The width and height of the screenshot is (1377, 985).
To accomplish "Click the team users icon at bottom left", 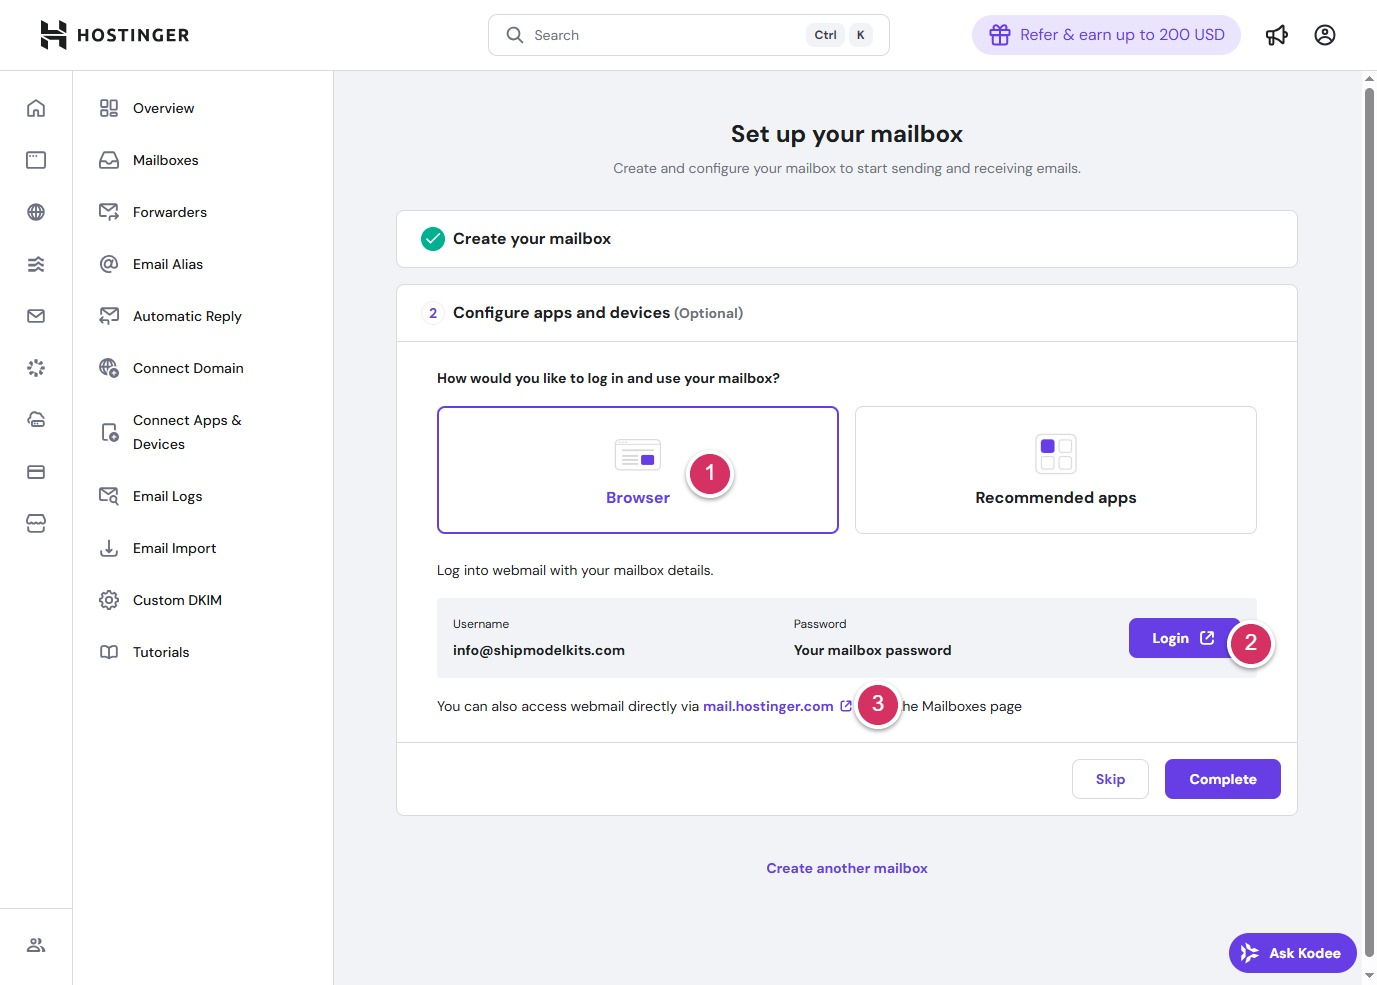I will click(36, 945).
